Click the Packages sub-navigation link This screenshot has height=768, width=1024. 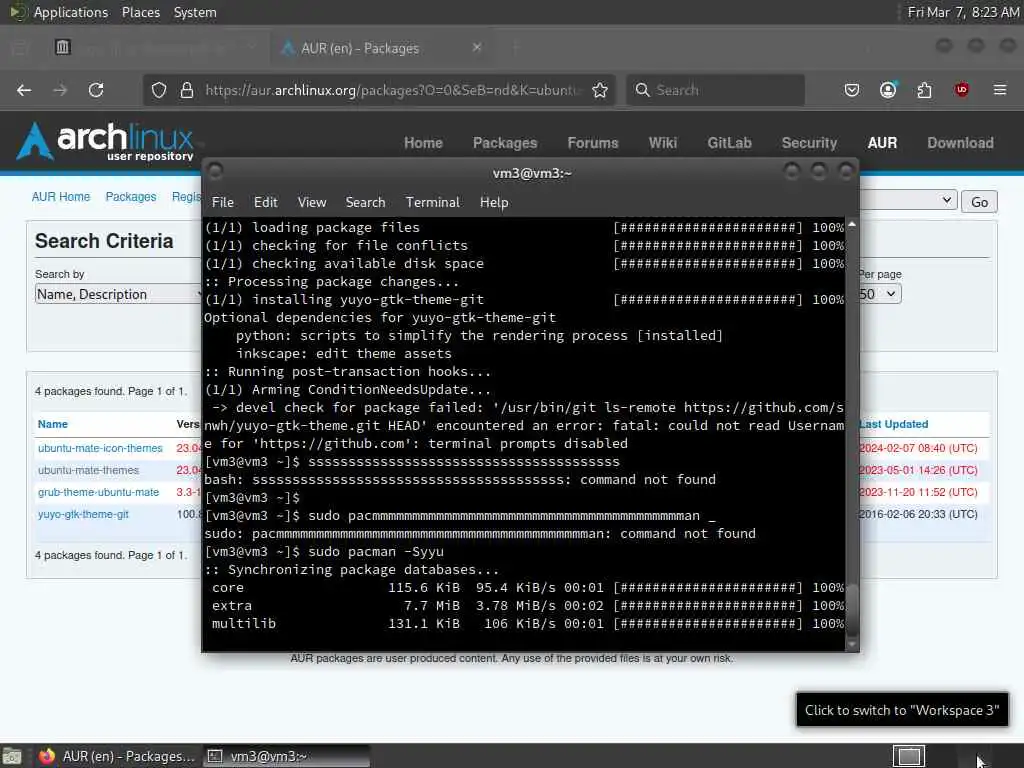point(131,197)
